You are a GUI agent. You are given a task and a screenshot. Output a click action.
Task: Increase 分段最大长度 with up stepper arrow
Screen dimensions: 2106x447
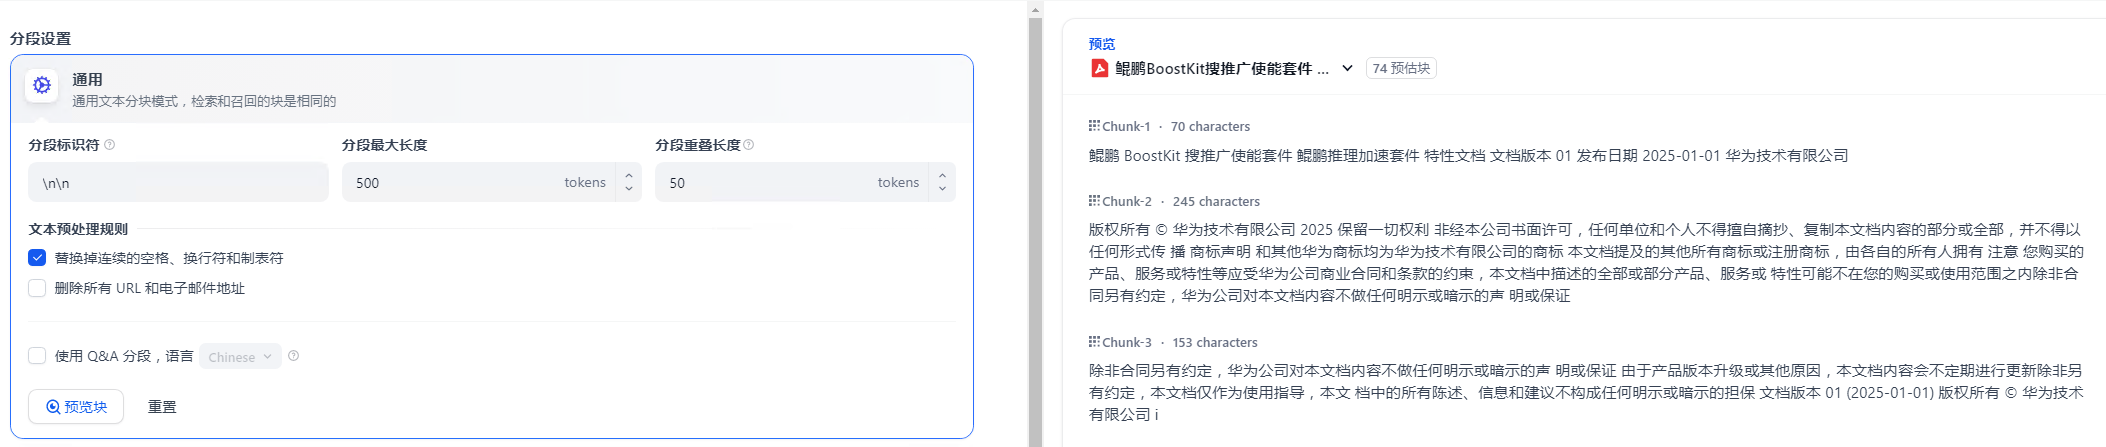coord(629,176)
